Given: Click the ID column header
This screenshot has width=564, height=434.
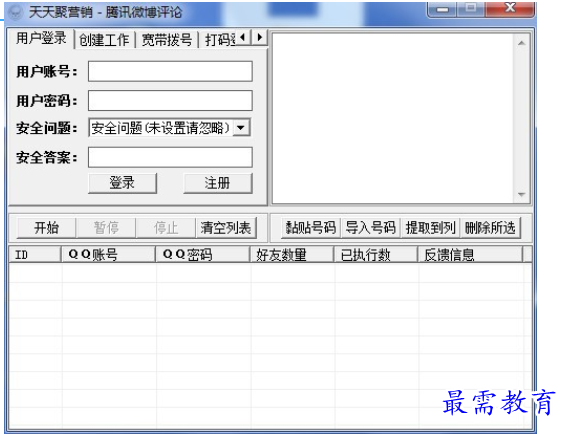Looking at the screenshot, I should (35, 254).
